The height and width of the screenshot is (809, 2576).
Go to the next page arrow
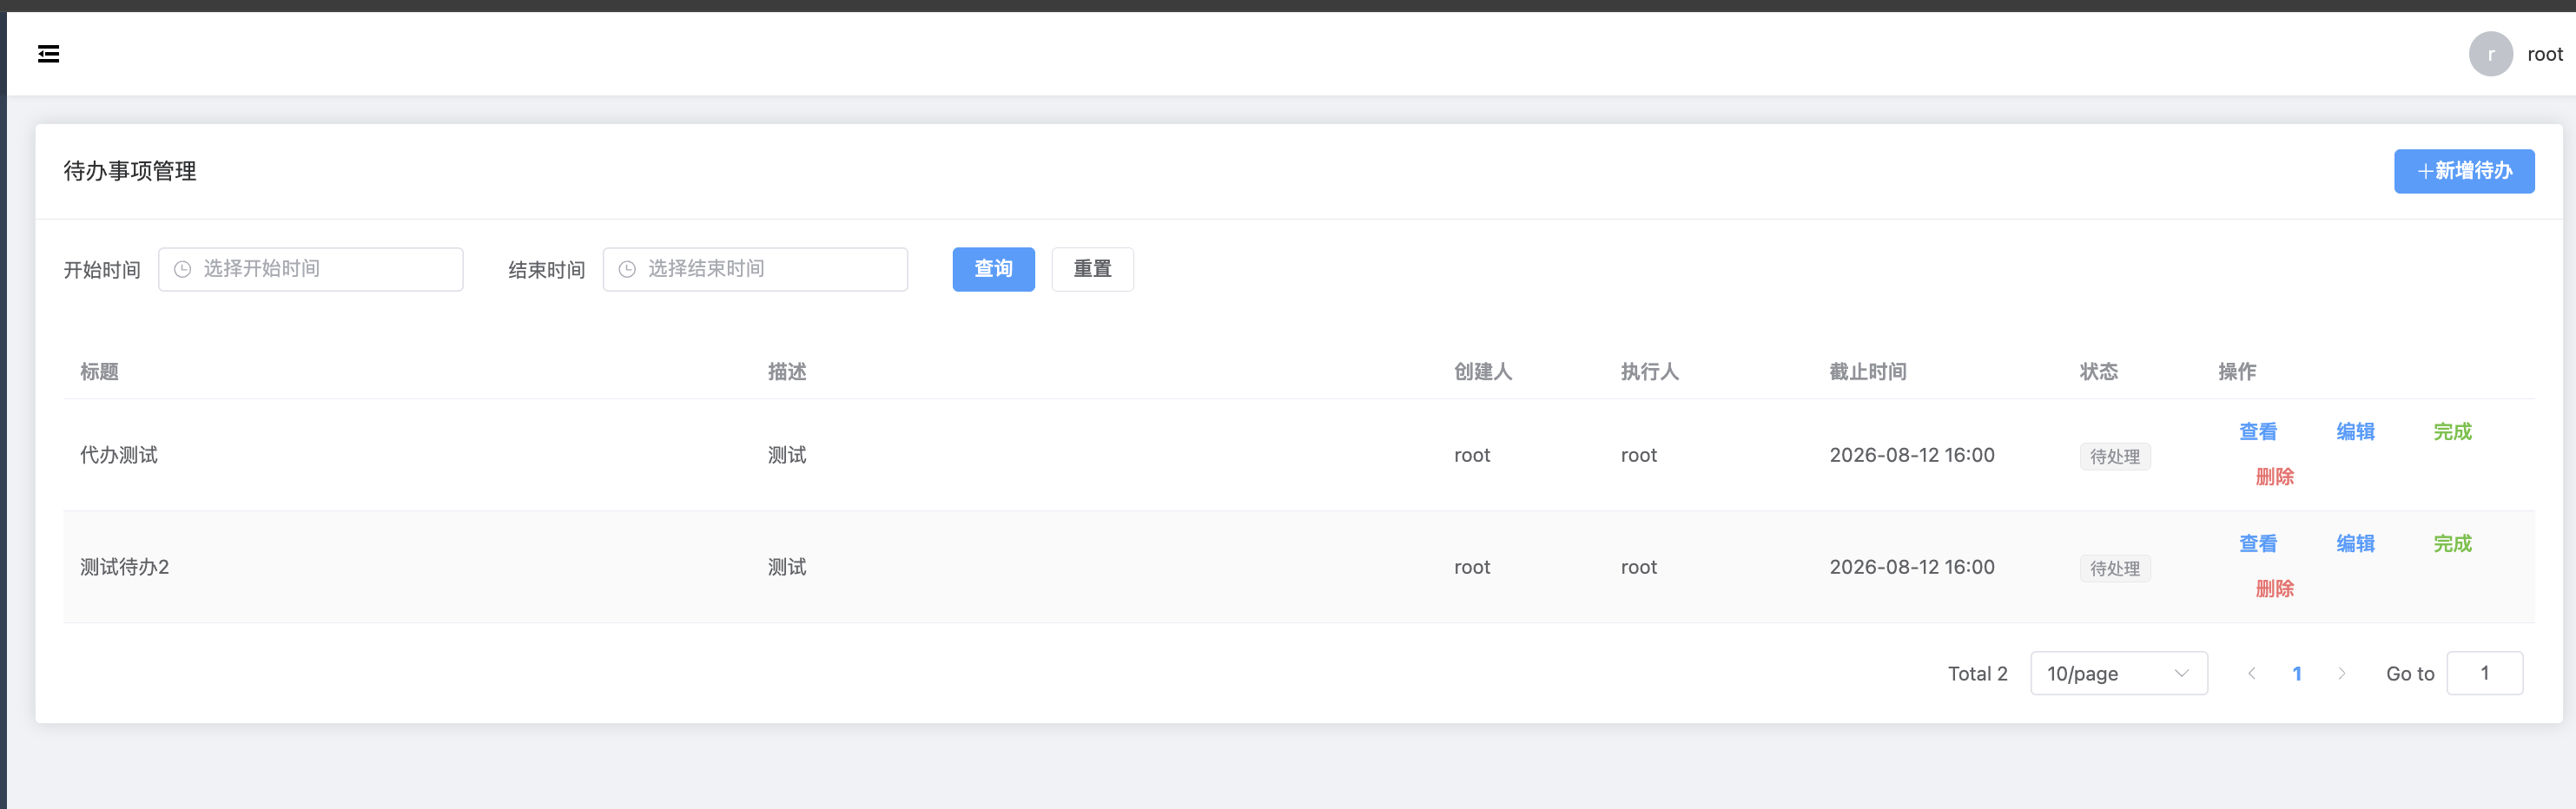point(2341,673)
